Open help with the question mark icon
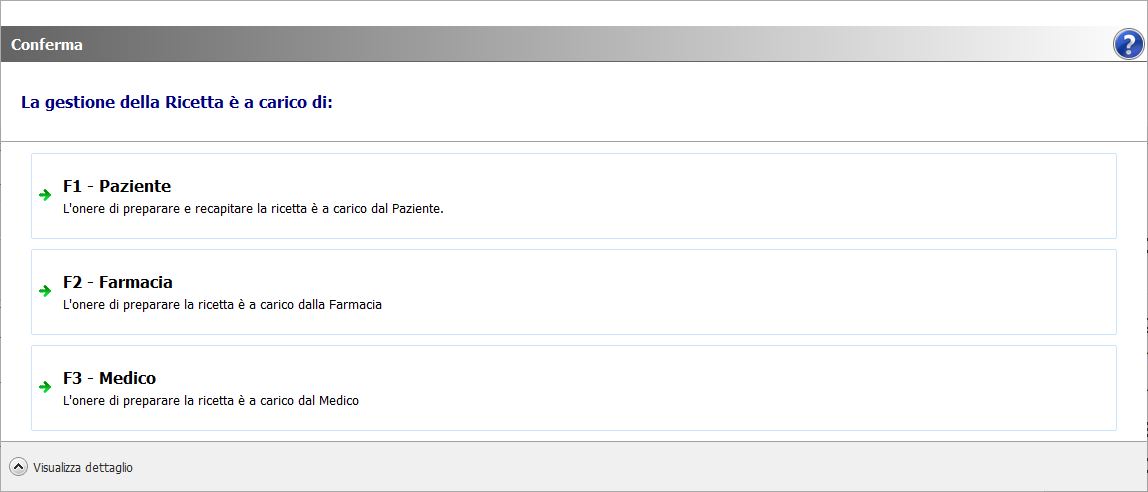 (x=1127, y=44)
